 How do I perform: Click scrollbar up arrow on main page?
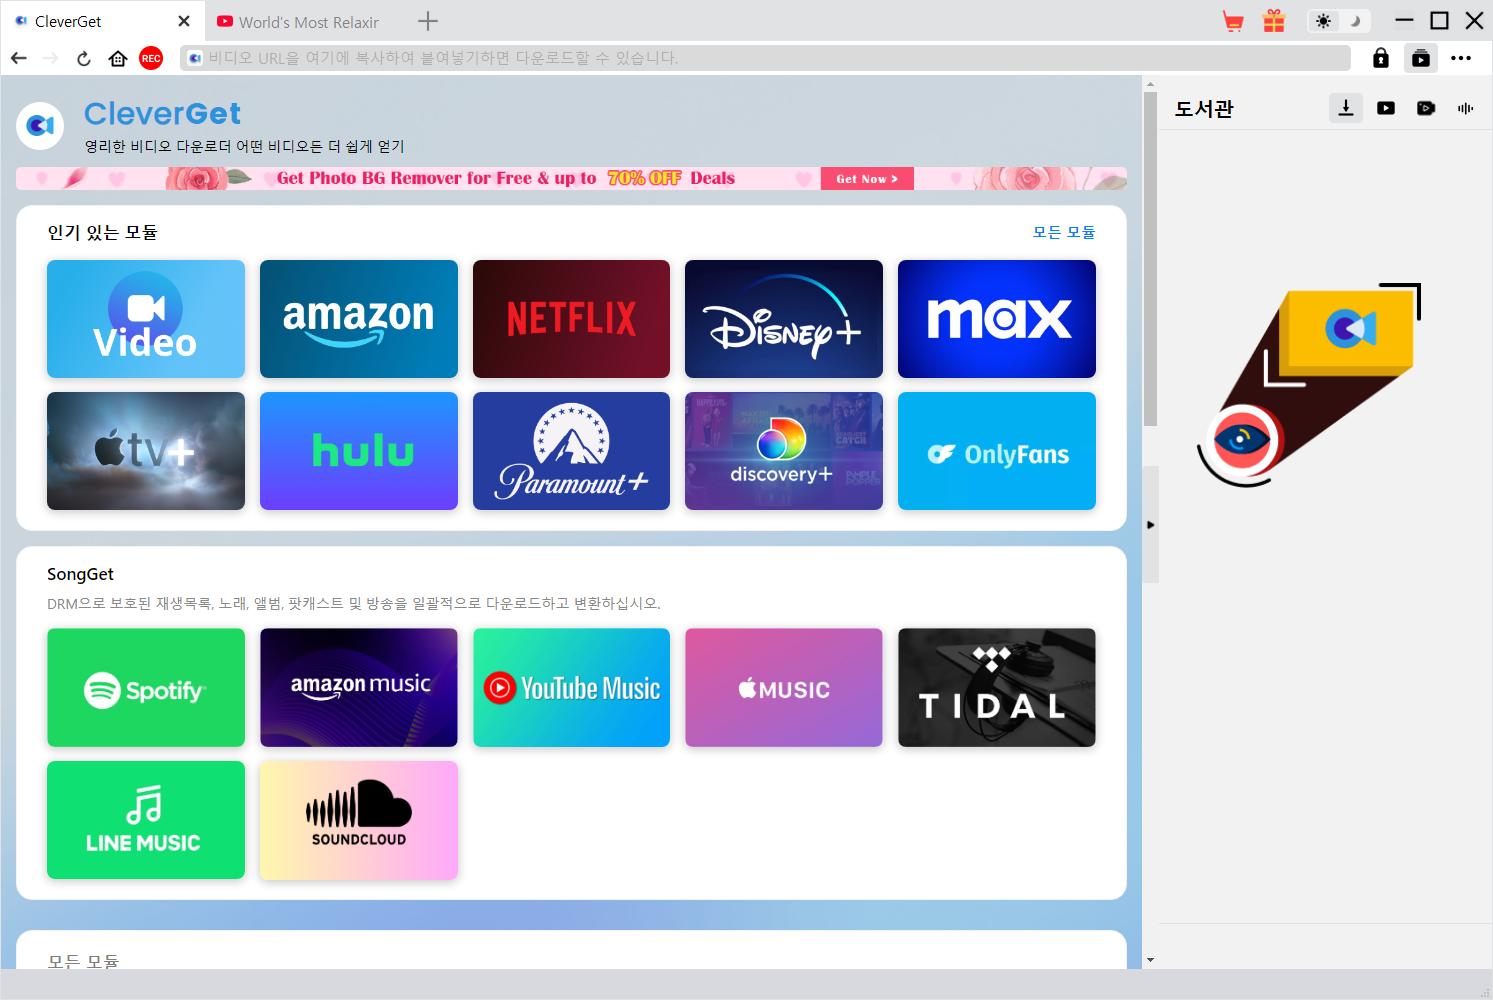(1150, 85)
